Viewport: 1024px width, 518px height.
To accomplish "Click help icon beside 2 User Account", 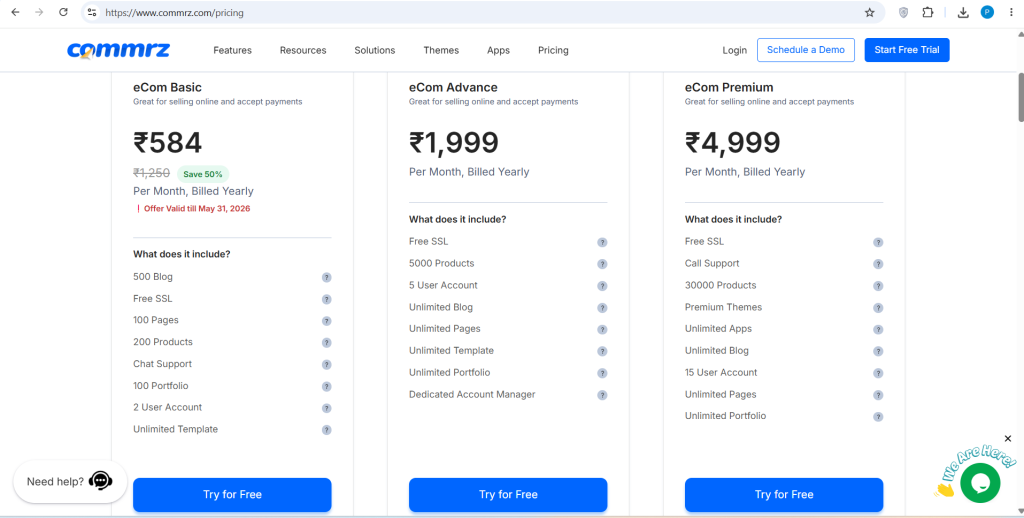I will [327, 408].
